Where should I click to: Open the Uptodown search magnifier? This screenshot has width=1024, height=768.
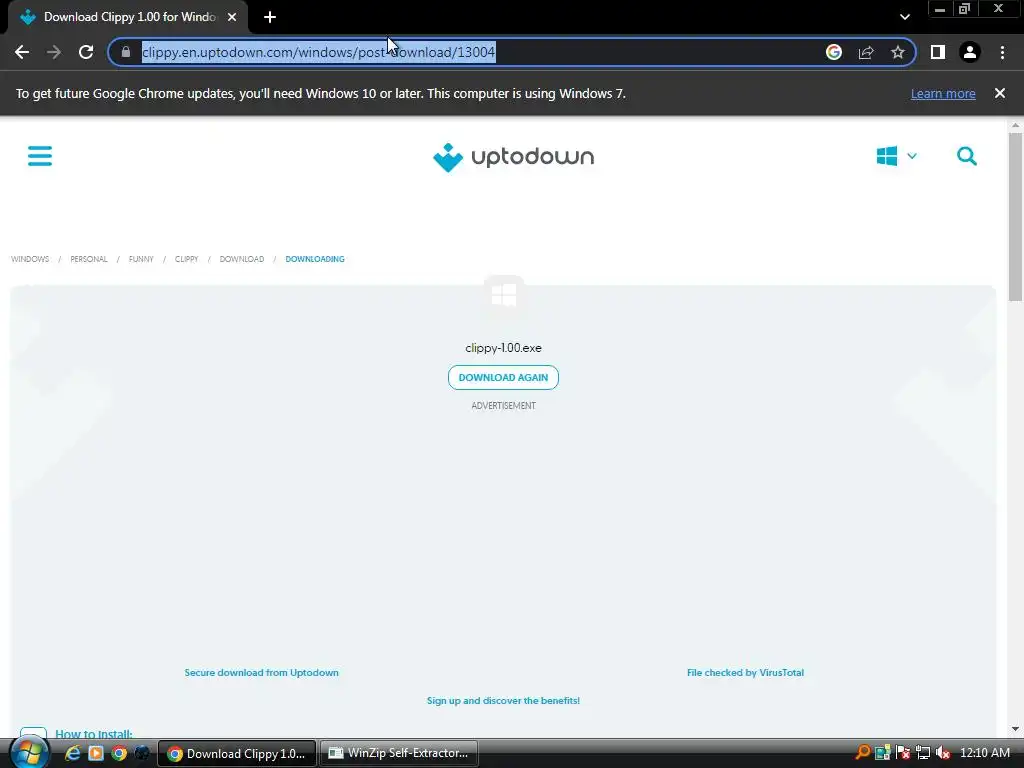pyautogui.click(x=967, y=156)
